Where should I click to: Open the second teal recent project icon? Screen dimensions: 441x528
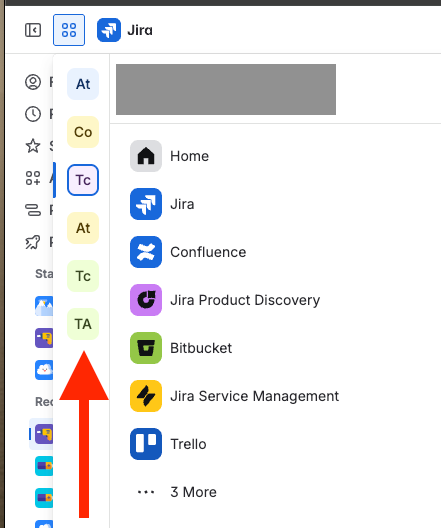tap(44, 498)
